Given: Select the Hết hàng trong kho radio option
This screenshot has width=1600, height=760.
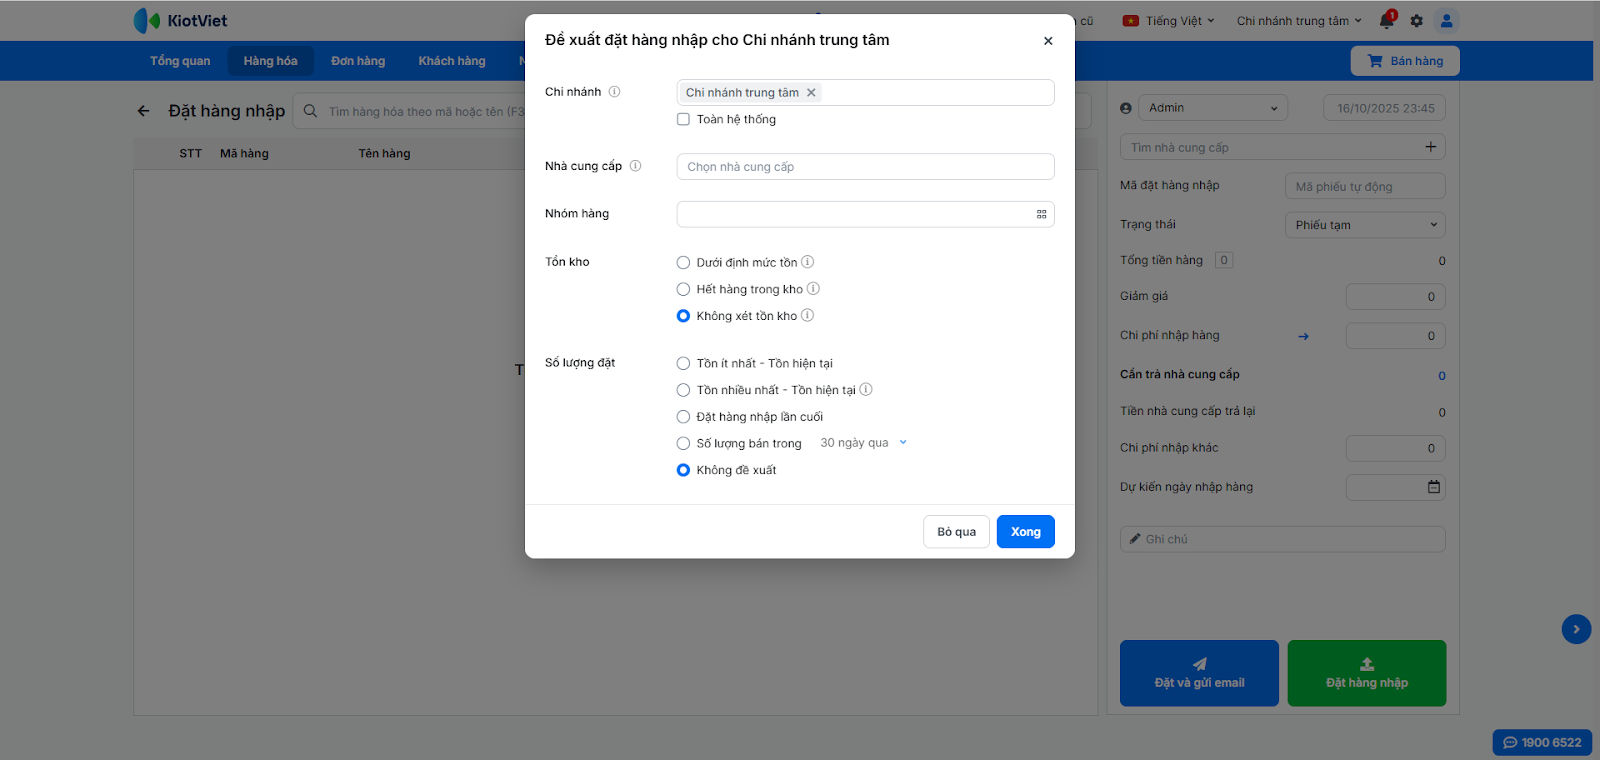Looking at the screenshot, I should [x=684, y=289].
